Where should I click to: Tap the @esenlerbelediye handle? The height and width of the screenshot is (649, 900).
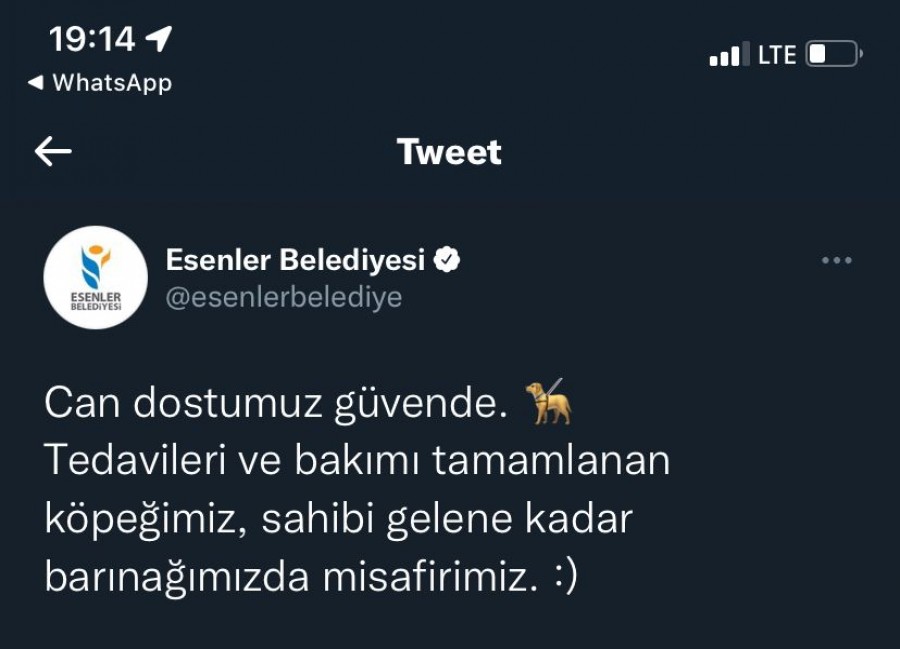coord(283,298)
